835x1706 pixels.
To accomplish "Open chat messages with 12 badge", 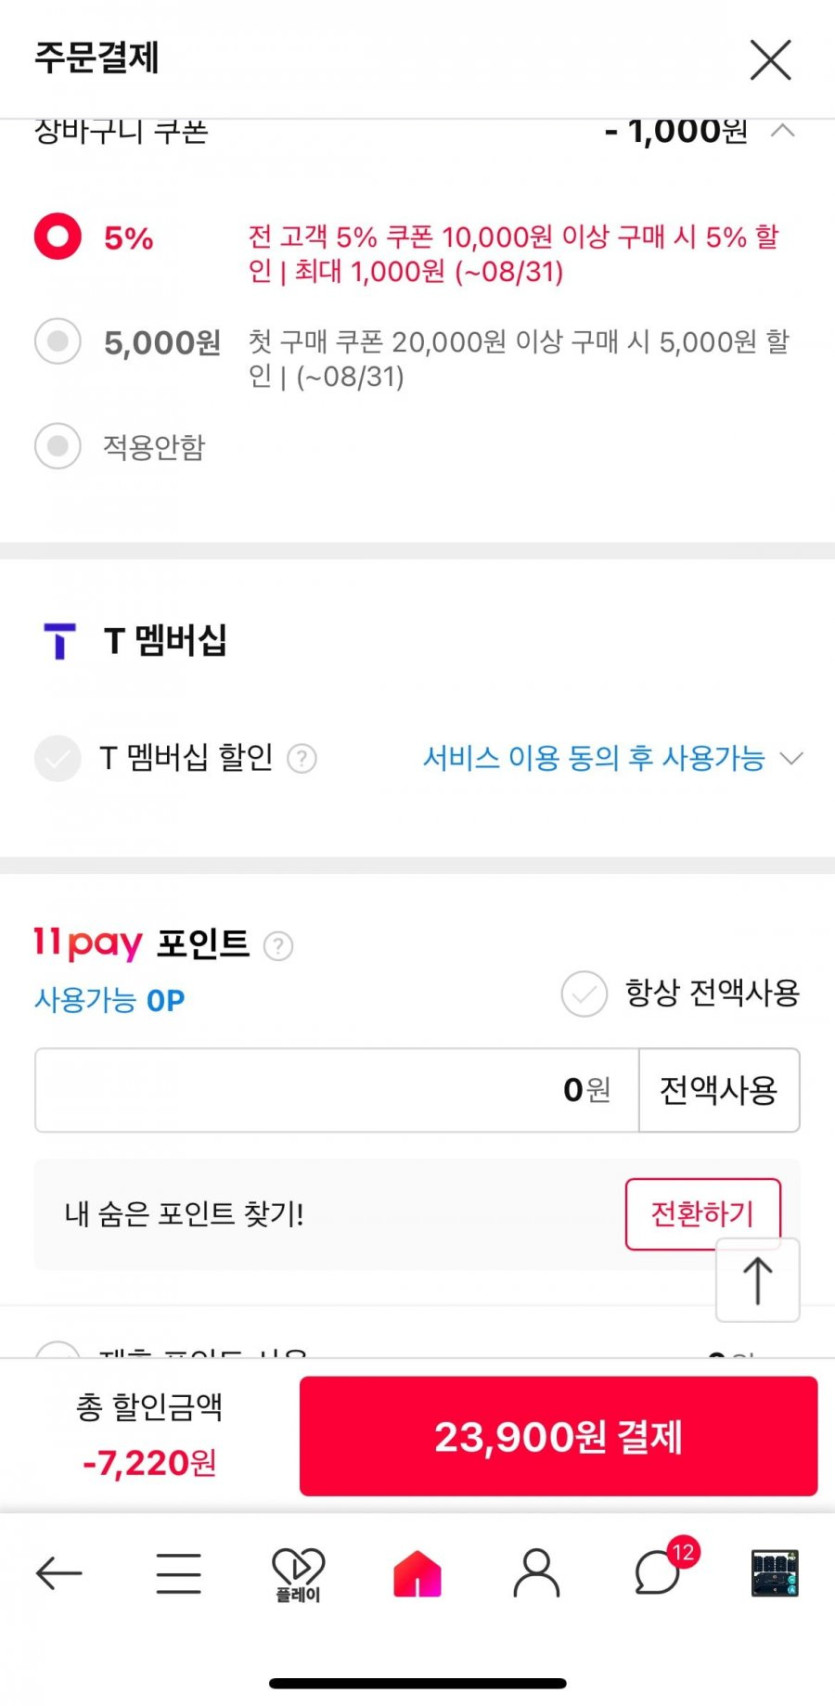I will tap(658, 1573).
